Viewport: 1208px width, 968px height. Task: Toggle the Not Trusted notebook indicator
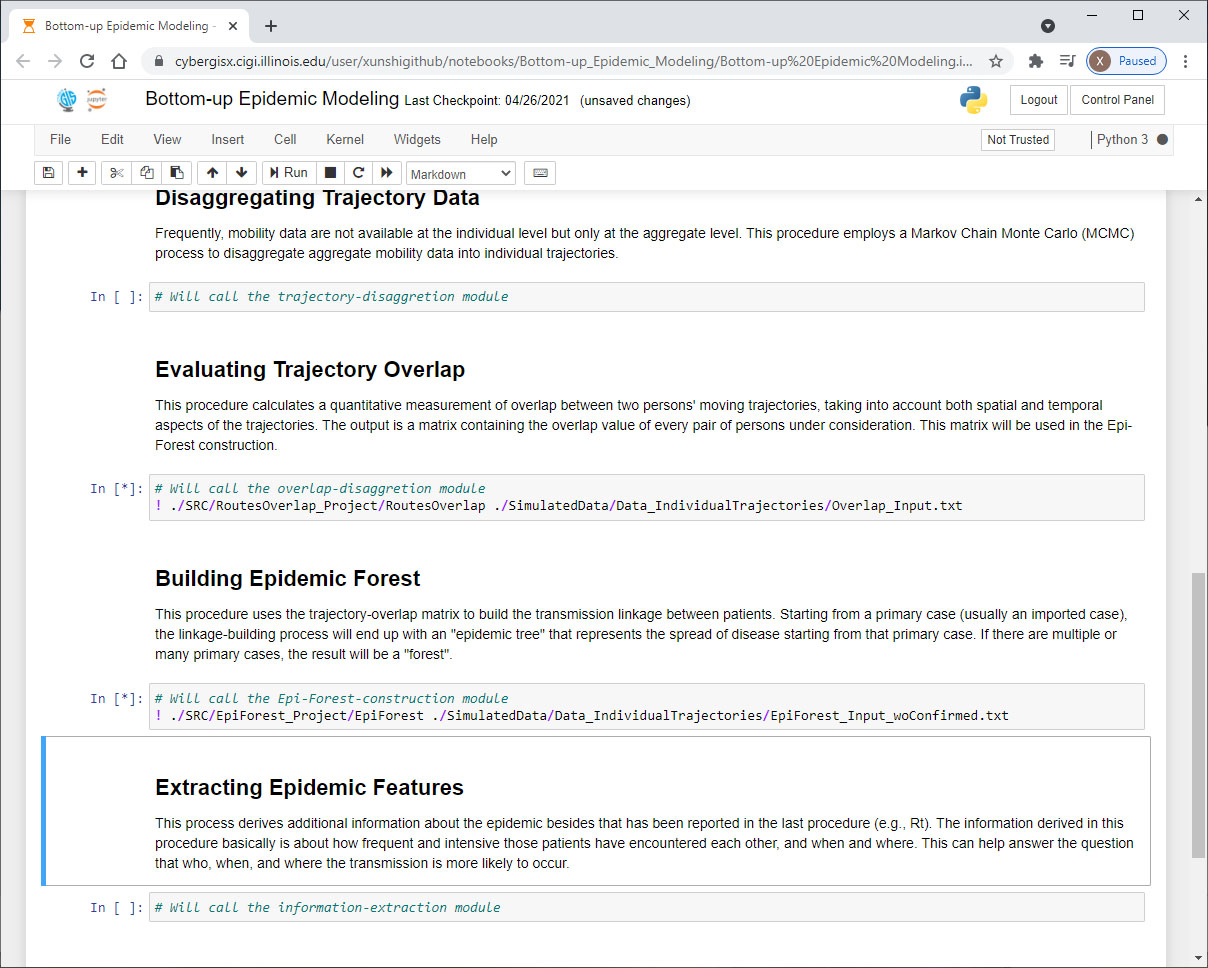pyautogui.click(x=1018, y=140)
